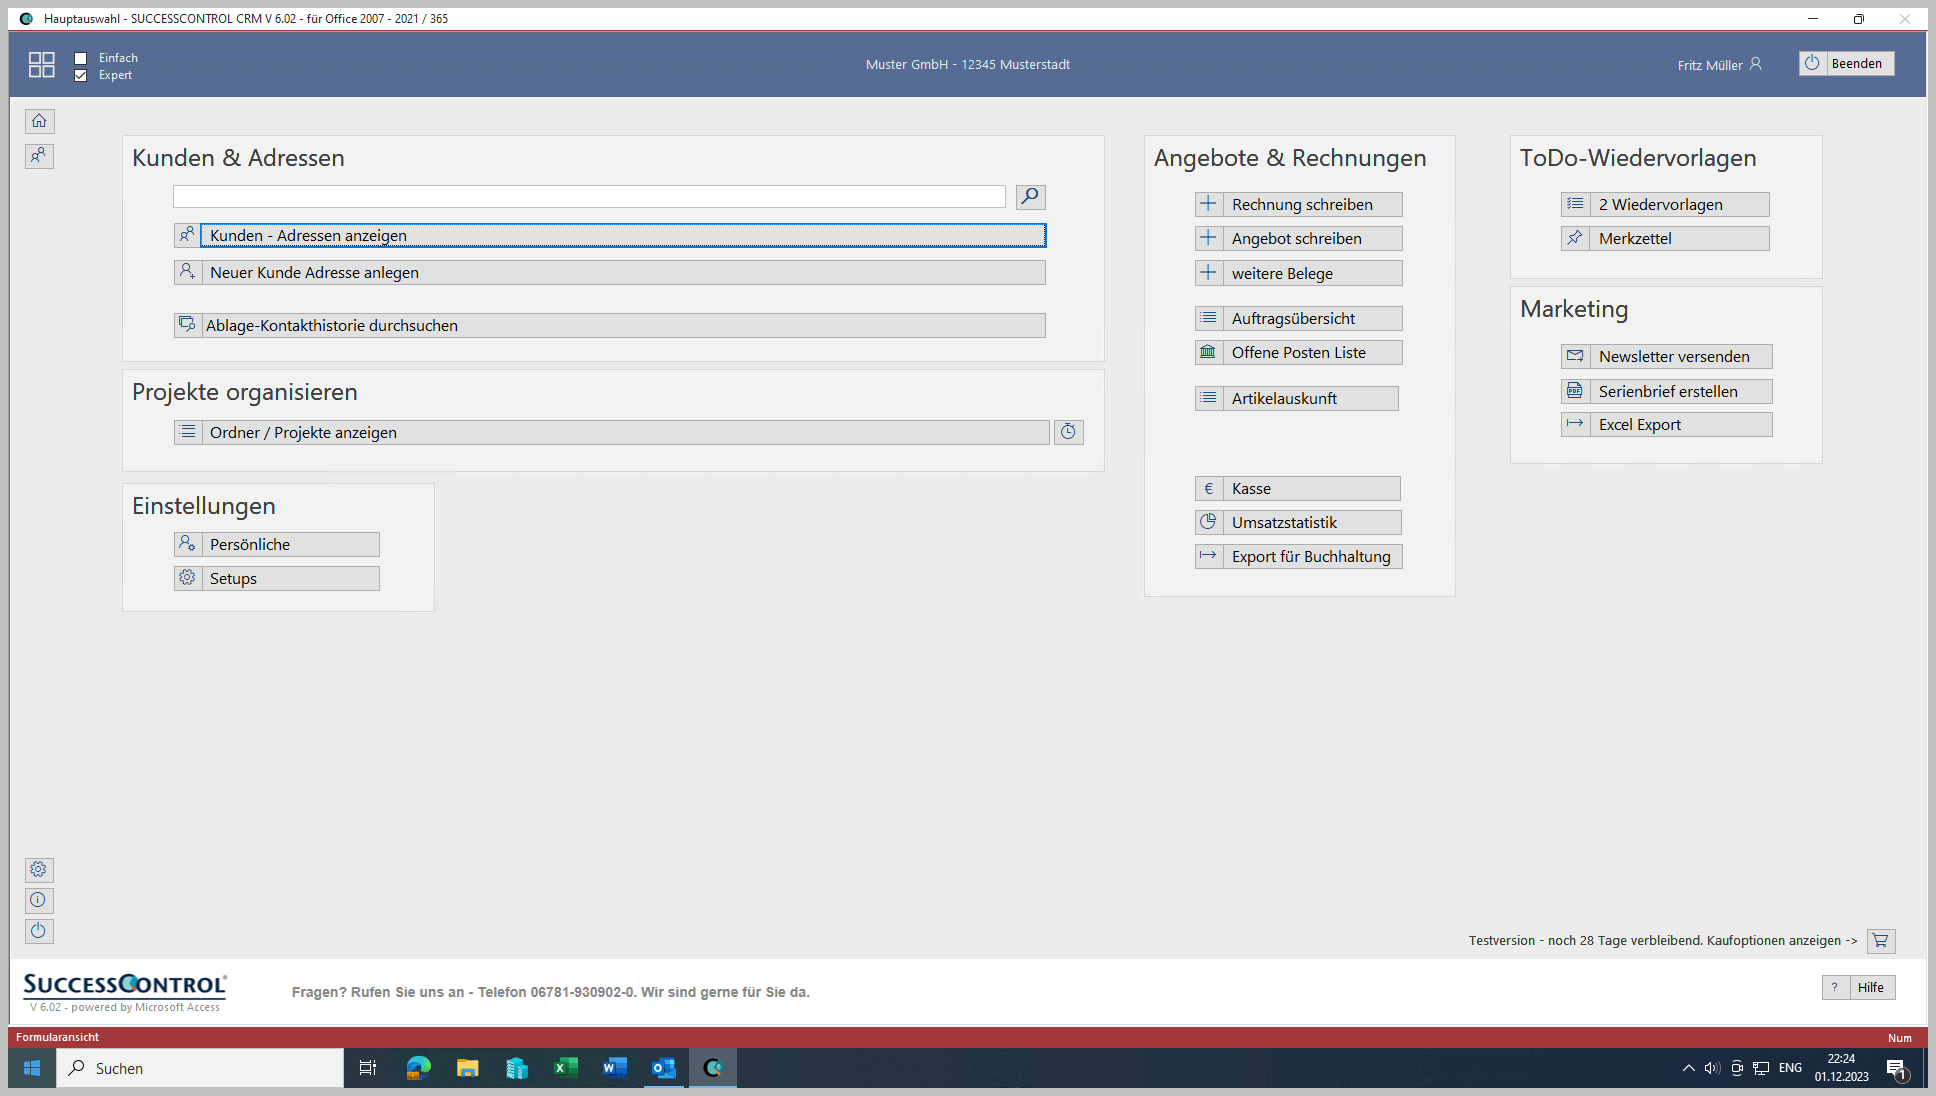
Task: Click the Beenden button
Action: [1846, 63]
